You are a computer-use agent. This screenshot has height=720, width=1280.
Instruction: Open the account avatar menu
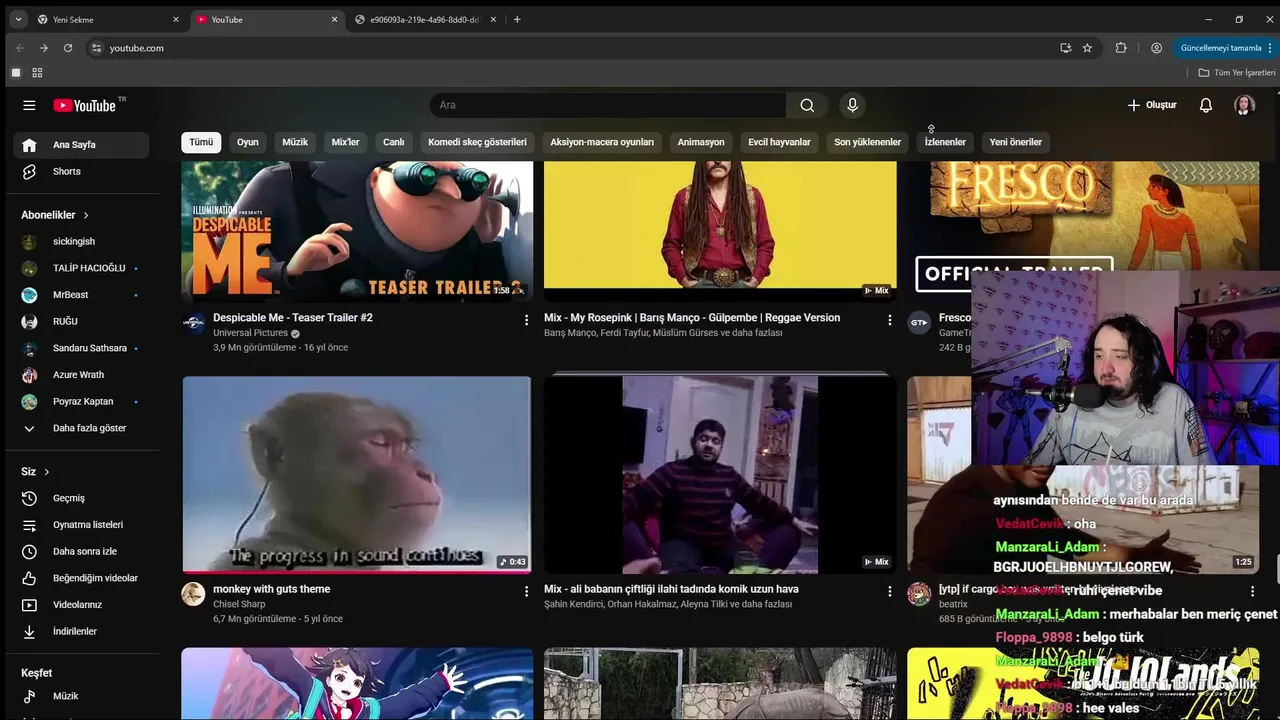point(1244,105)
